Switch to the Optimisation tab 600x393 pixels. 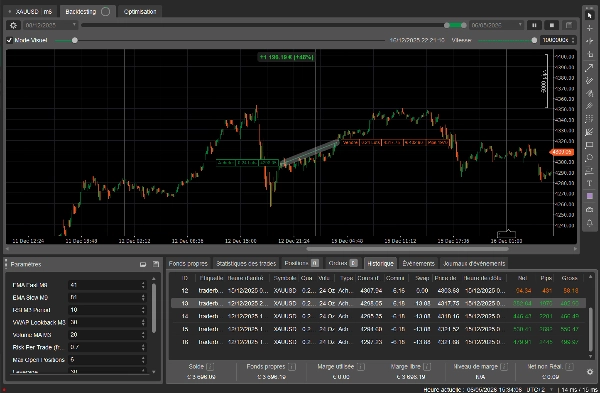pyautogui.click(x=140, y=11)
